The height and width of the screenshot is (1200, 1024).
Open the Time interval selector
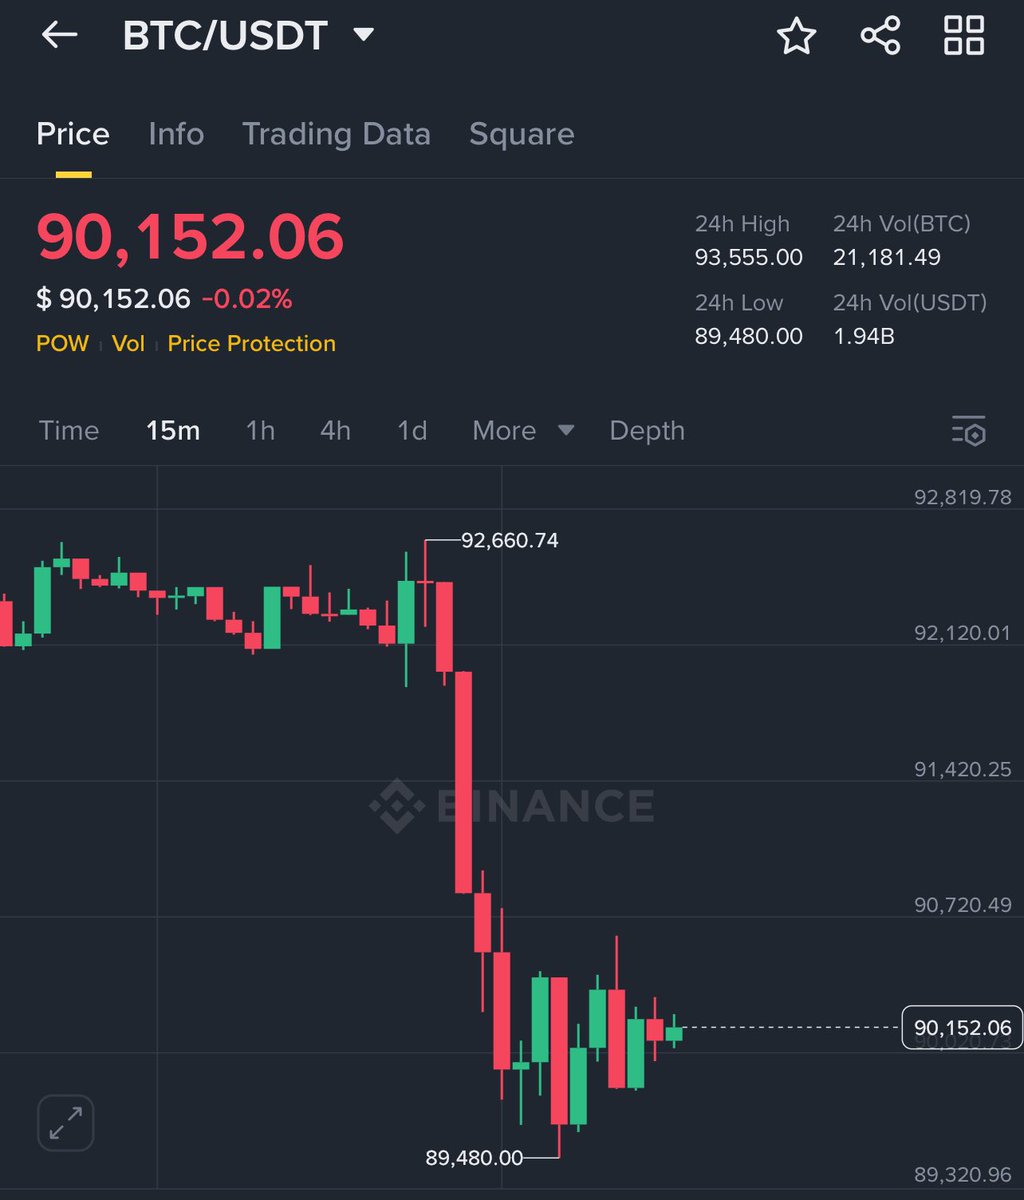(x=68, y=431)
